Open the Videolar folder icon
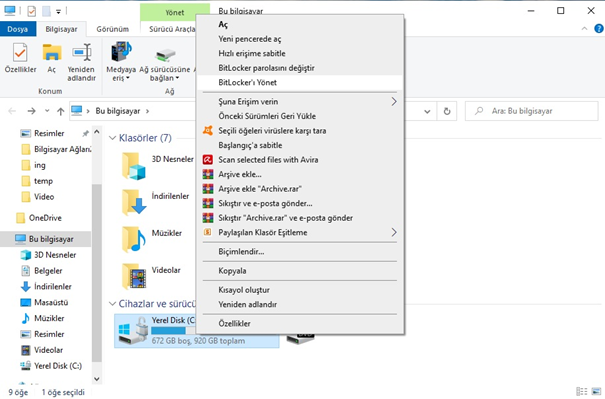The height and width of the screenshot is (399, 605). point(134,276)
